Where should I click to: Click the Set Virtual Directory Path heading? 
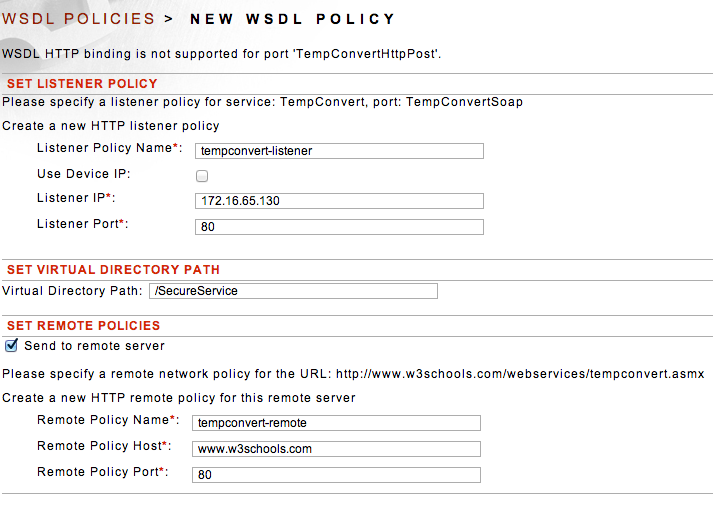pos(113,270)
